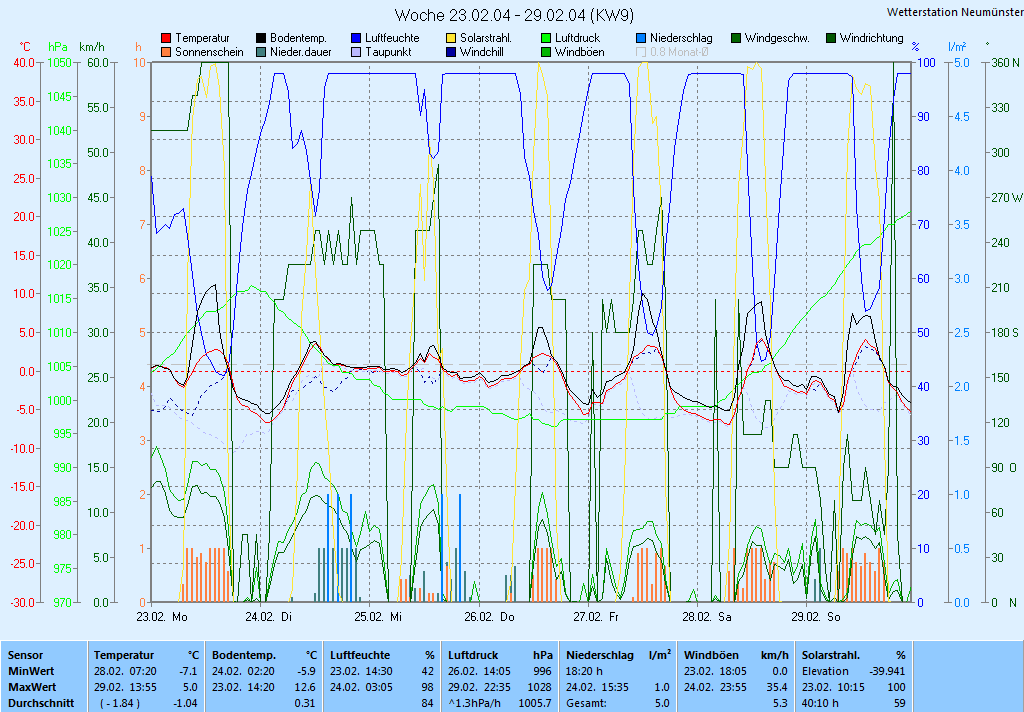The width and height of the screenshot is (1024, 712).
Task: Click the ( - 1.84 ) average temperature value
Action: tap(120, 704)
